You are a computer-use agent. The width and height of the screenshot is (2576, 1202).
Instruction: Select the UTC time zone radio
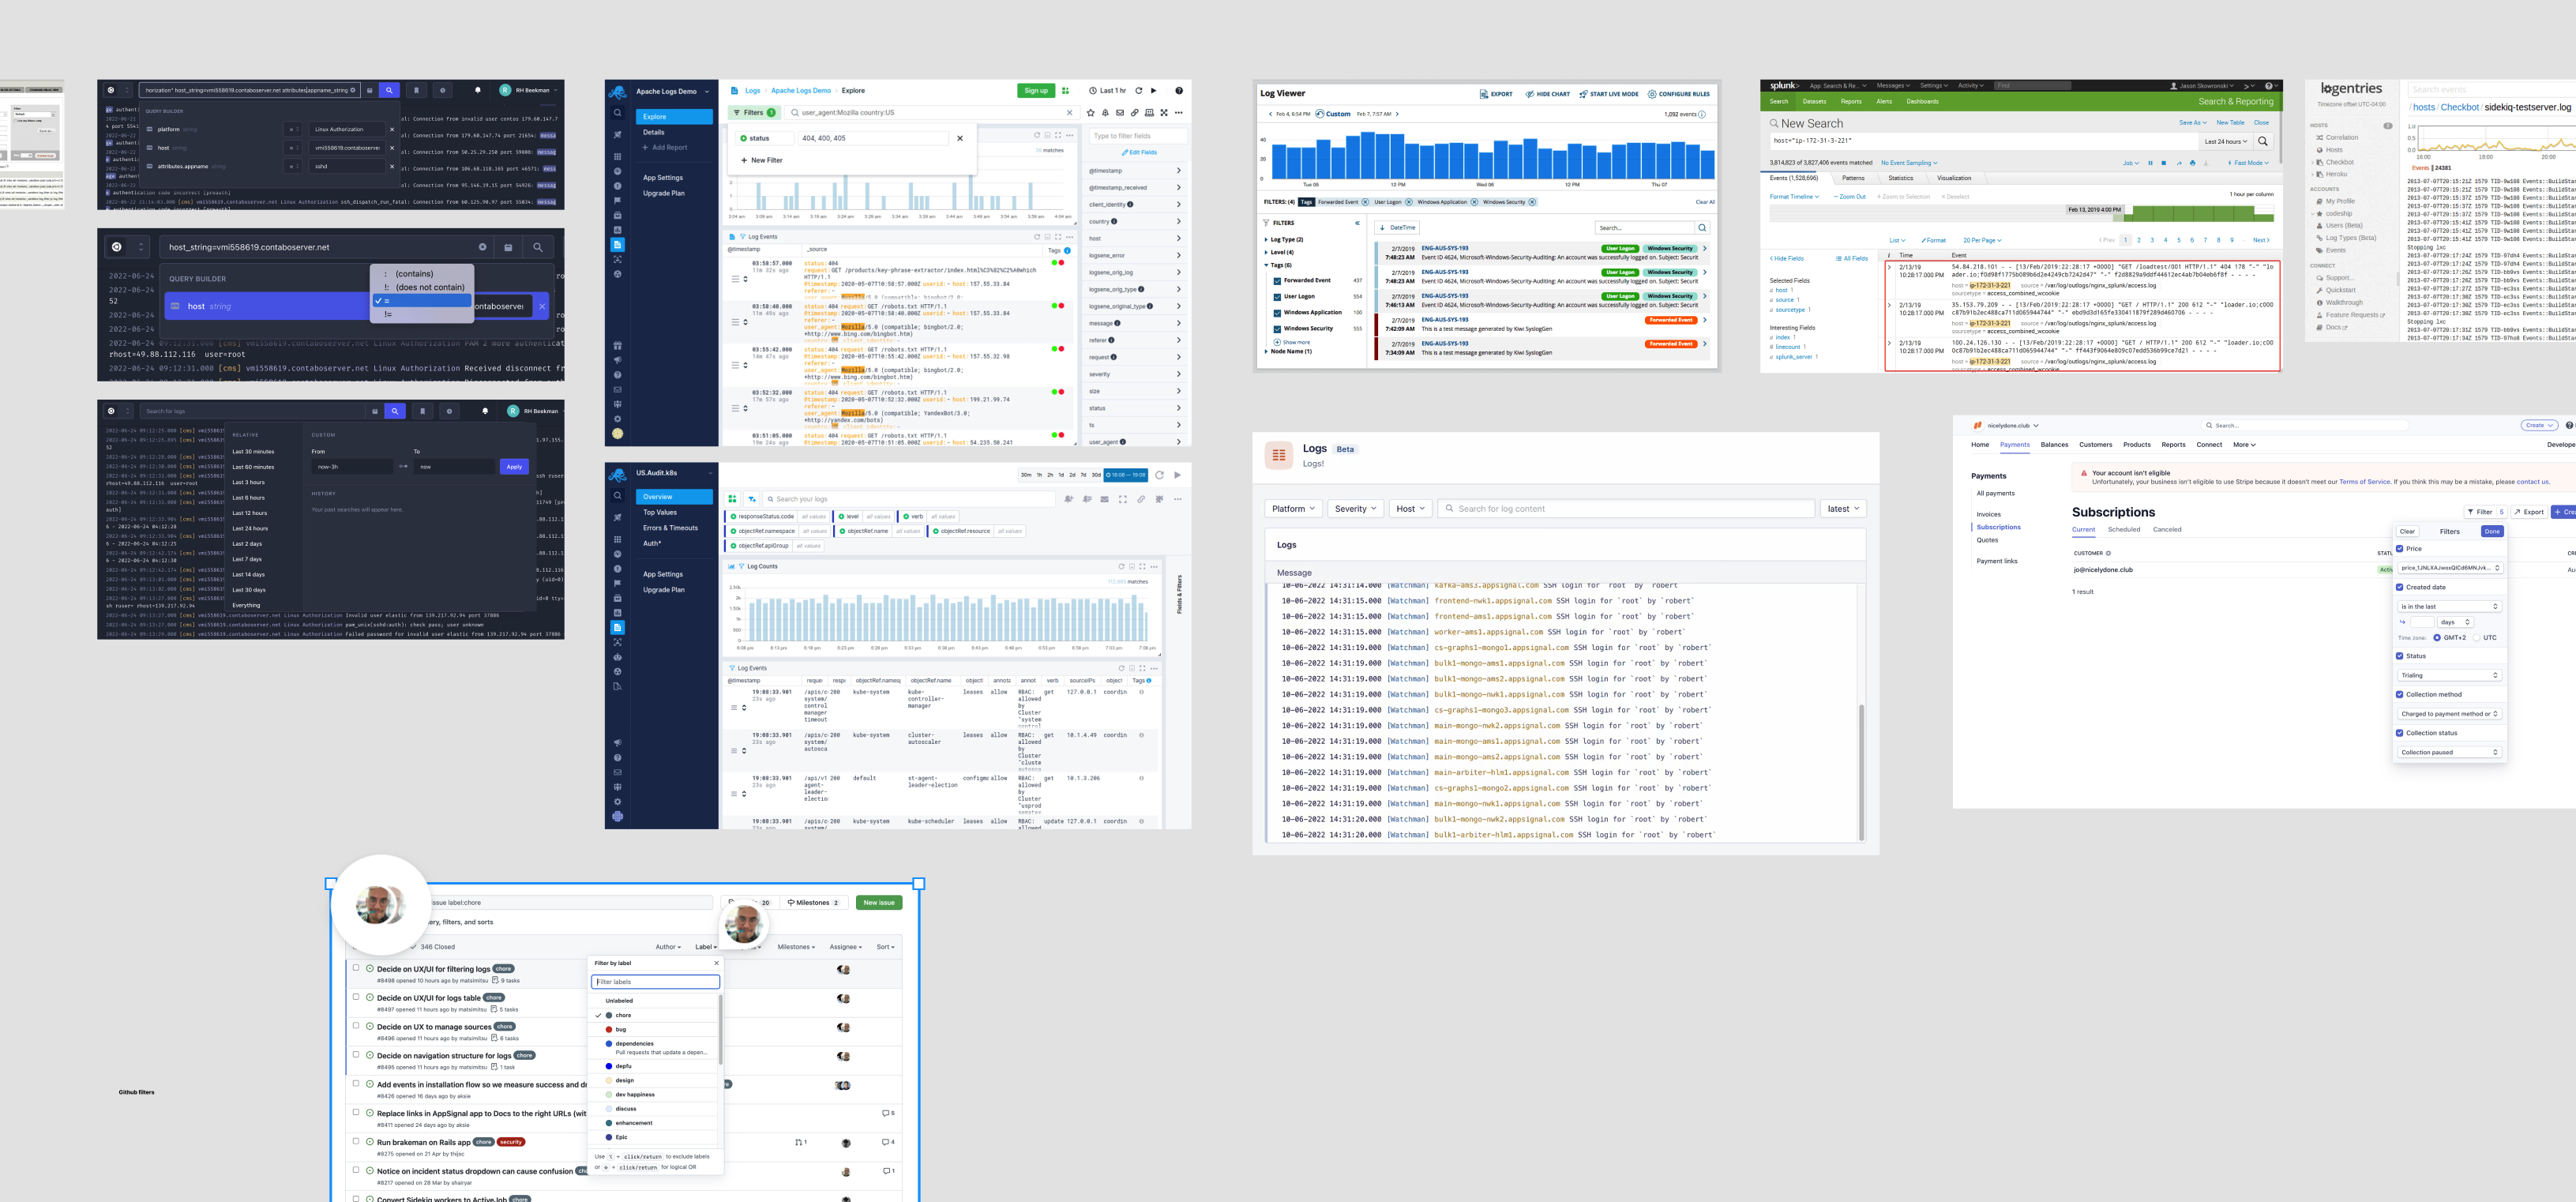[x=2476, y=637]
